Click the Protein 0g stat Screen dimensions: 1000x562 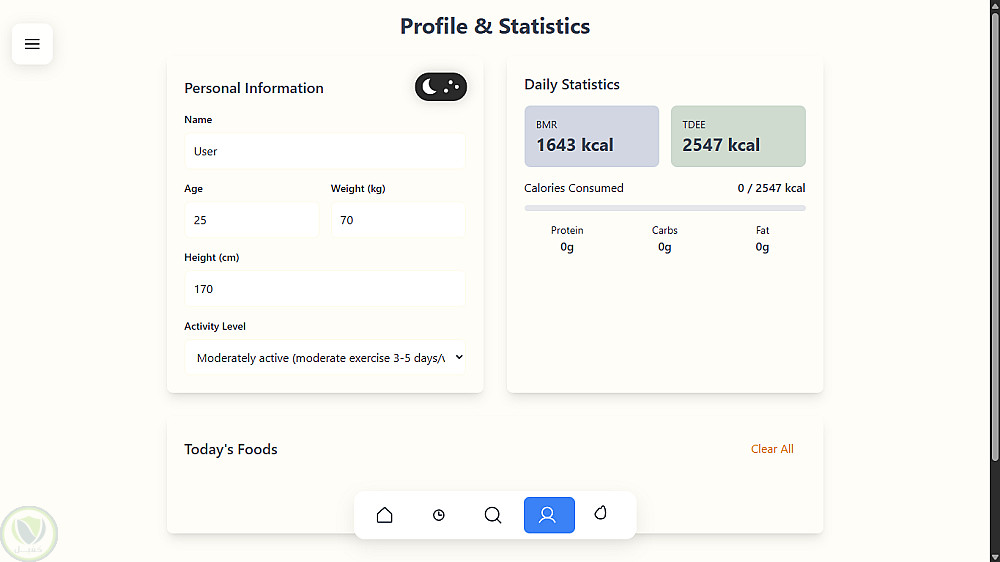click(x=567, y=239)
